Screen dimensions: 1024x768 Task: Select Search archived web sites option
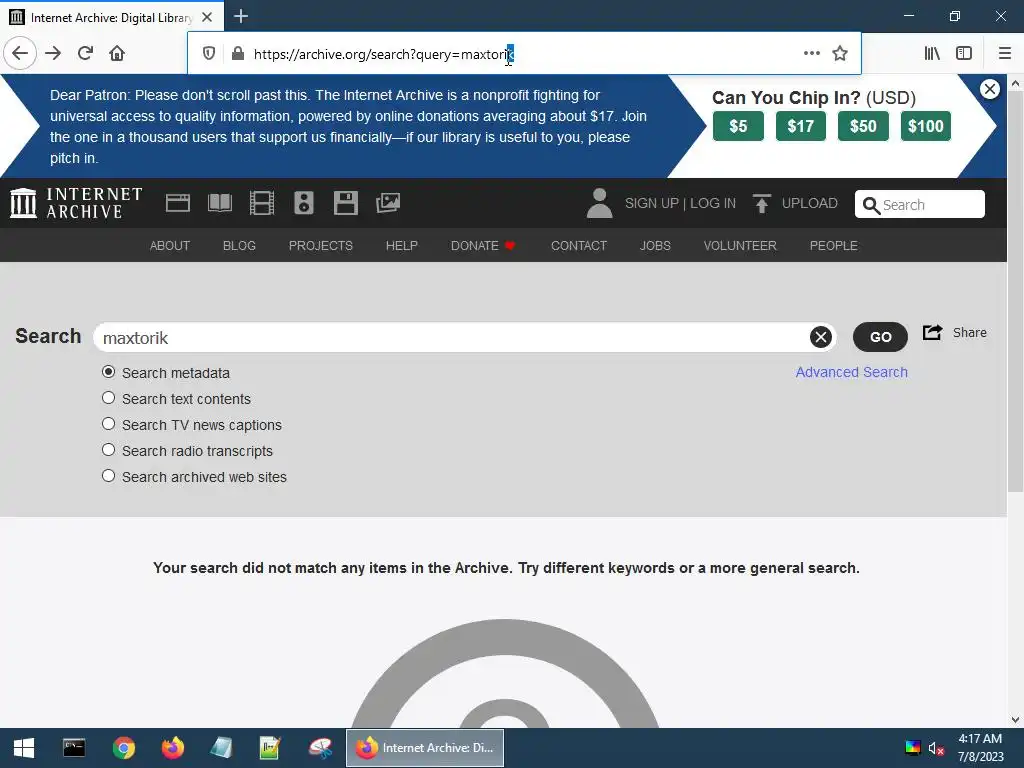[108, 477]
